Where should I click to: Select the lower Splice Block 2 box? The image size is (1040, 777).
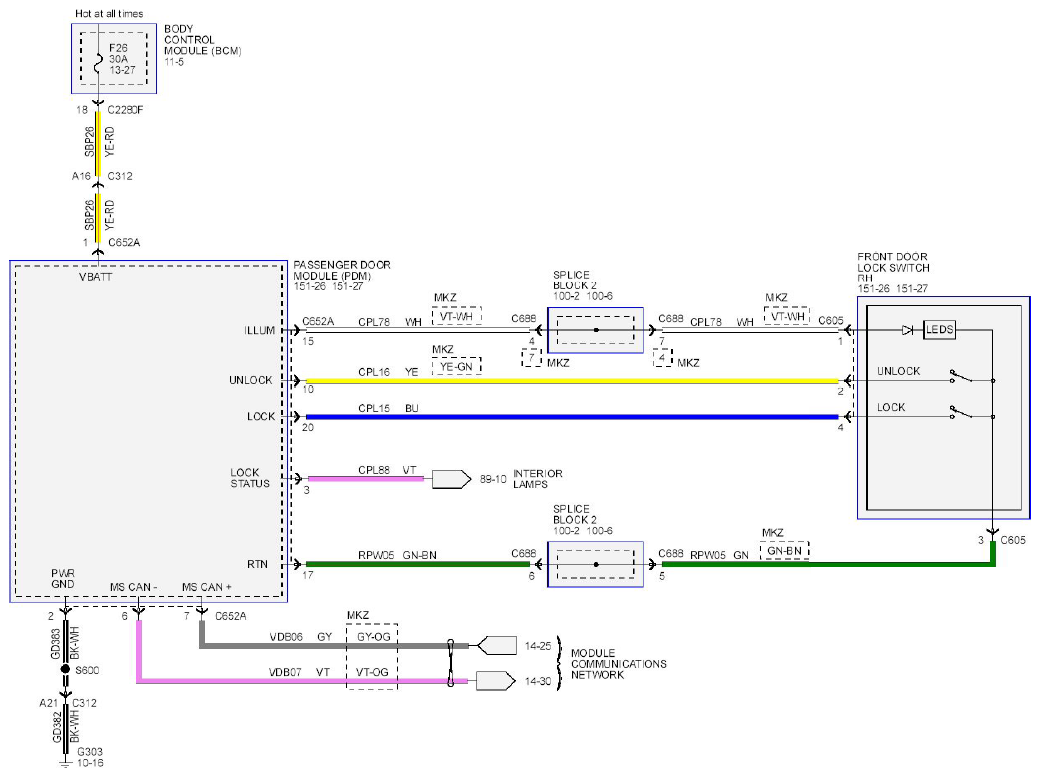tap(596, 564)
